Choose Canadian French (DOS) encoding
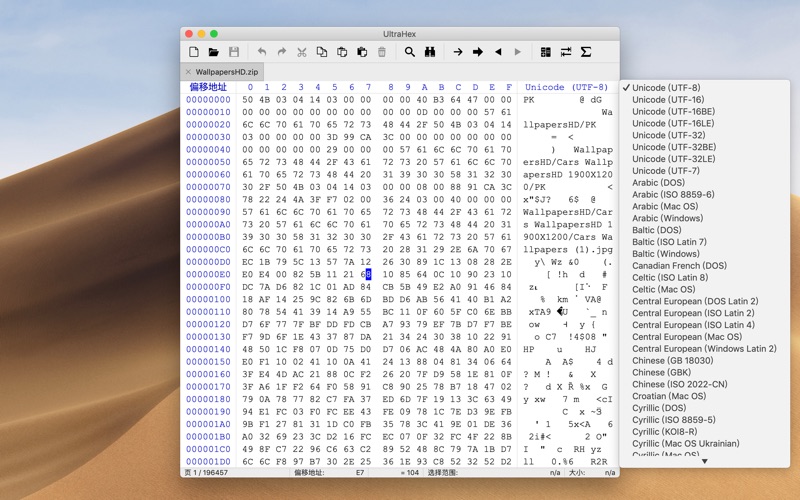This screenshot has width=800, height=500. pyautogui.click(x=679, y=265)
